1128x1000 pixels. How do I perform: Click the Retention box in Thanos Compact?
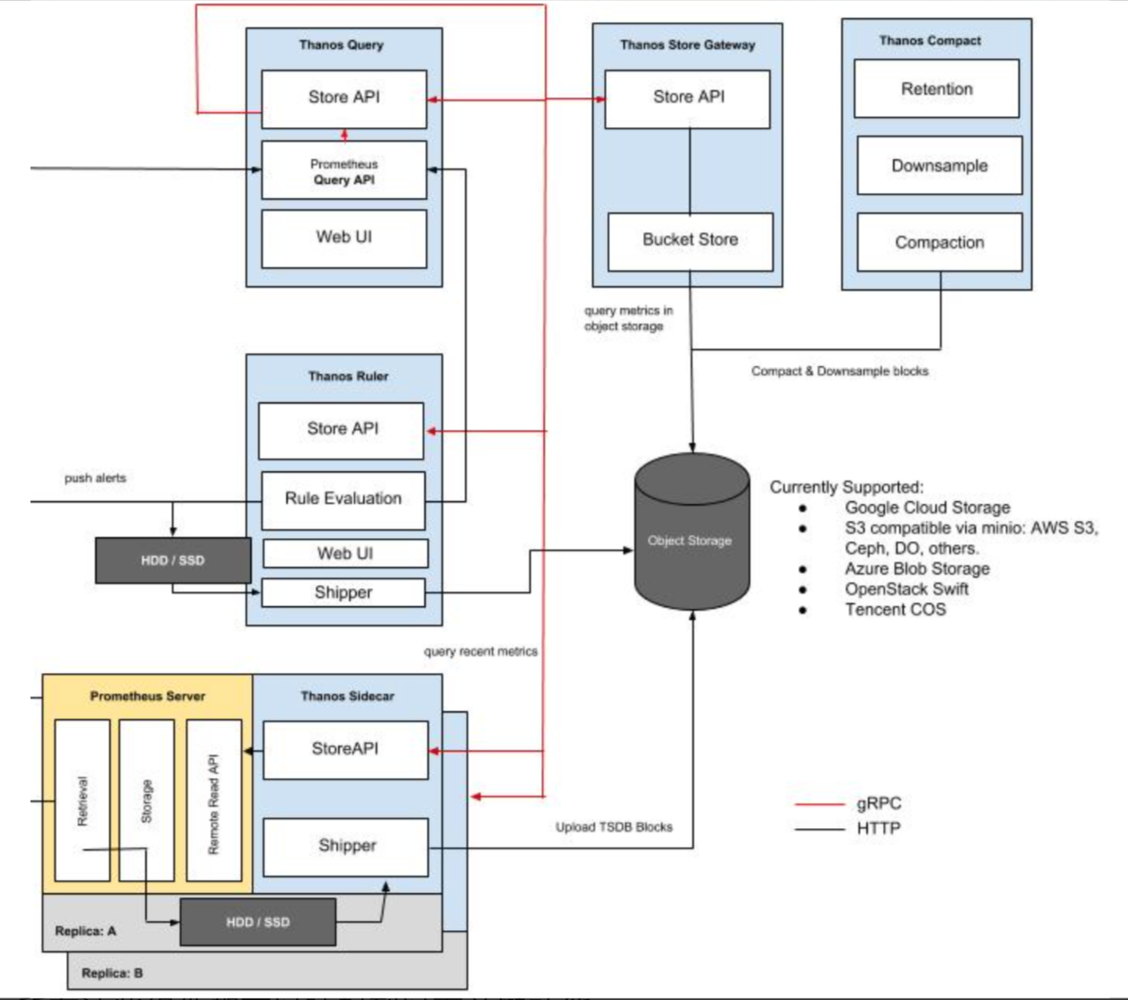pos(936,89)
